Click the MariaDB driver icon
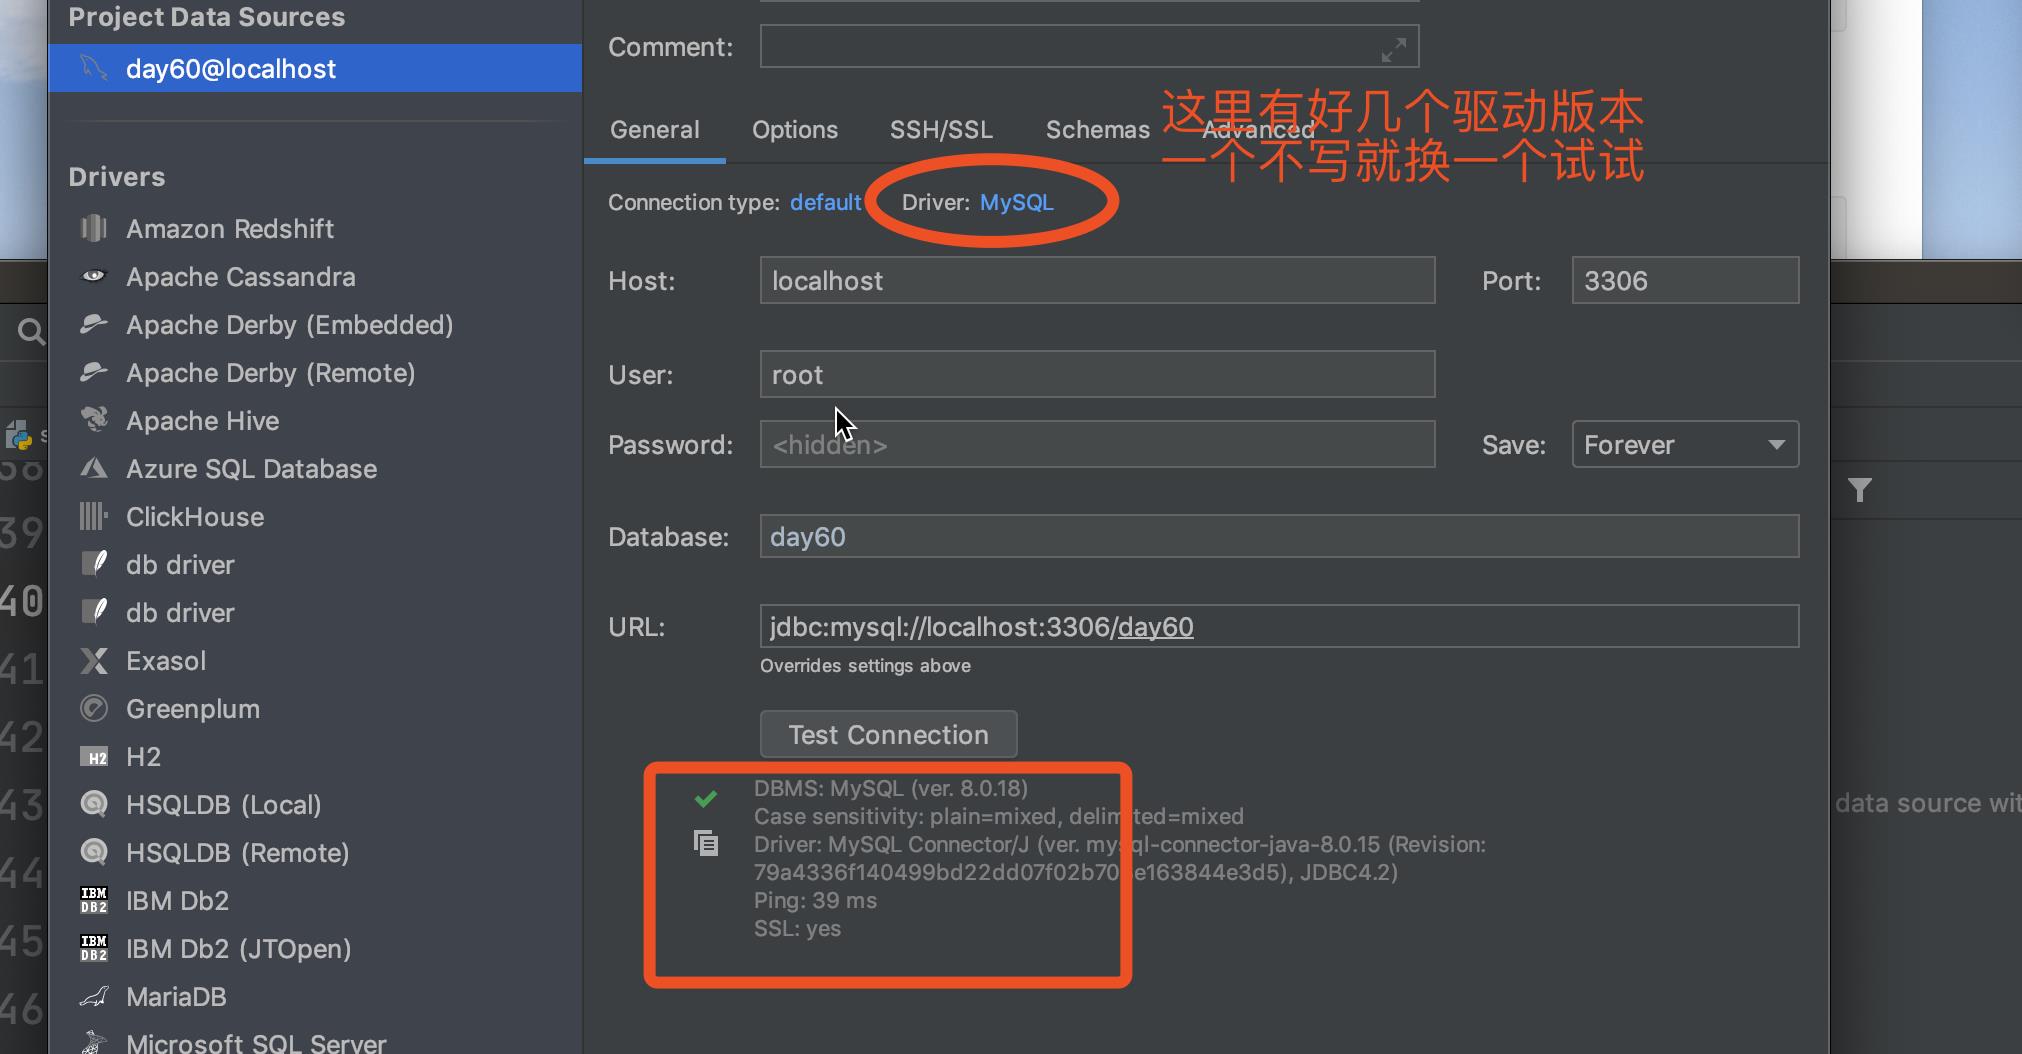This screenshot has width=2022, height=1054. [x=94, y=997]
